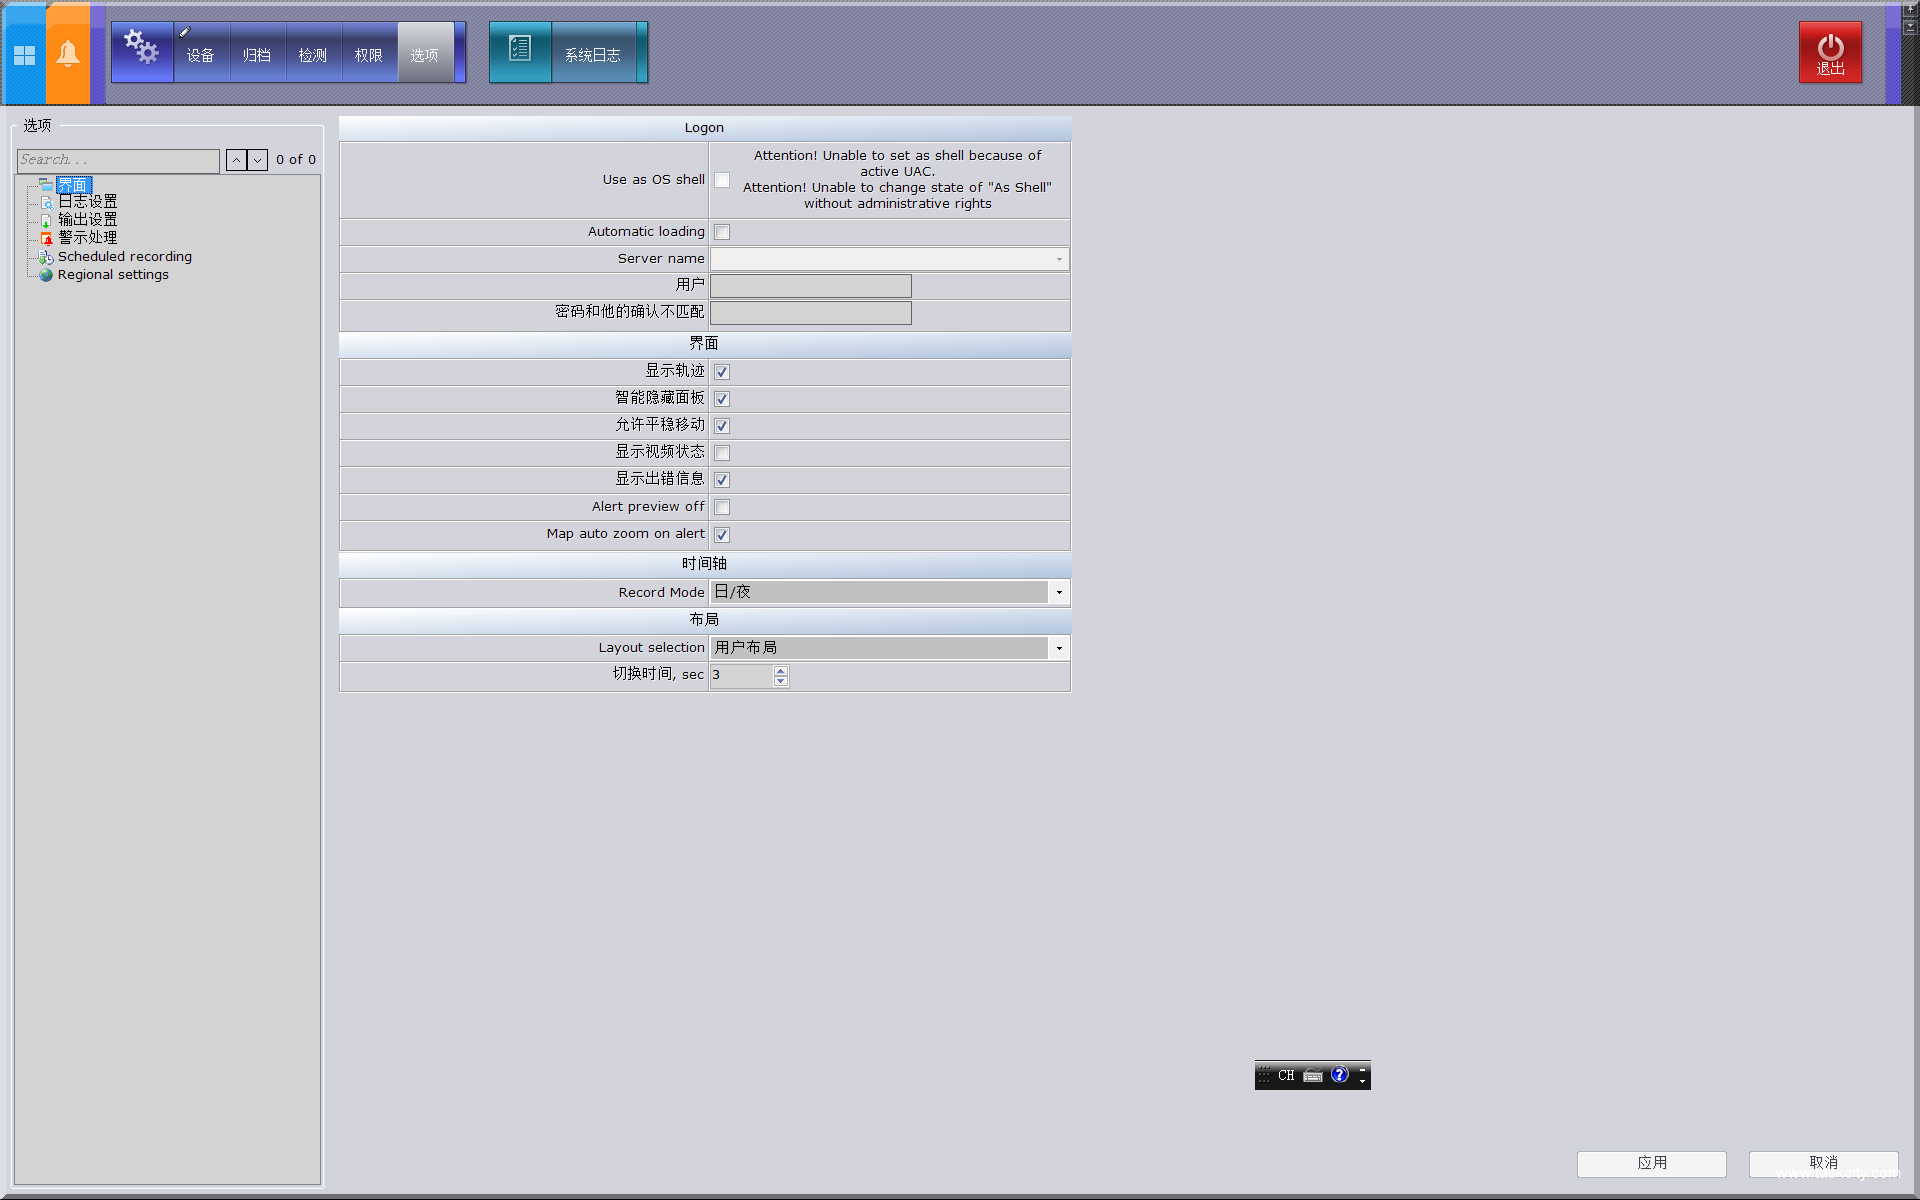Screen dimensions: 1920x1200
Task: Toggle Use as OS shell checkbox
Action: pos(722,180)
